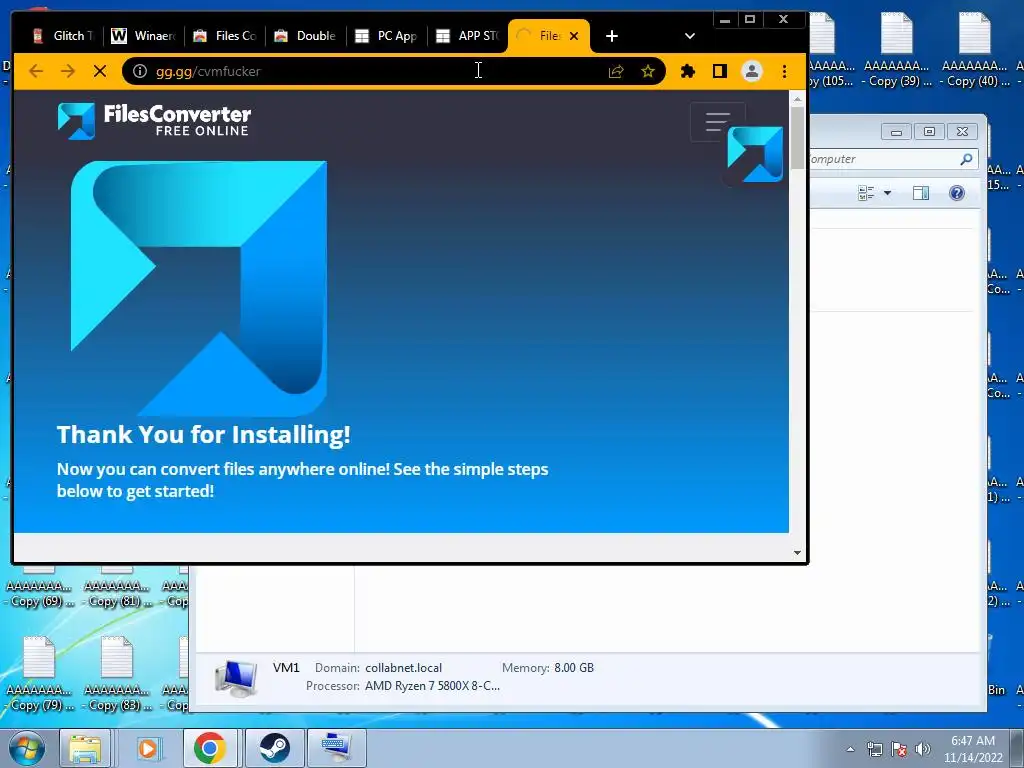This screenshot has width=1024, height=768.
Task: Select the APP ST tab
Action: coord(467,36)
